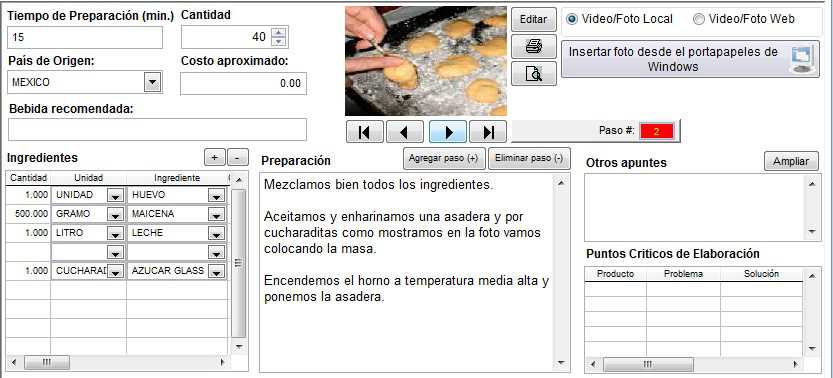Click the Editar button
The image size is (833, 378).
pos(533,20)
